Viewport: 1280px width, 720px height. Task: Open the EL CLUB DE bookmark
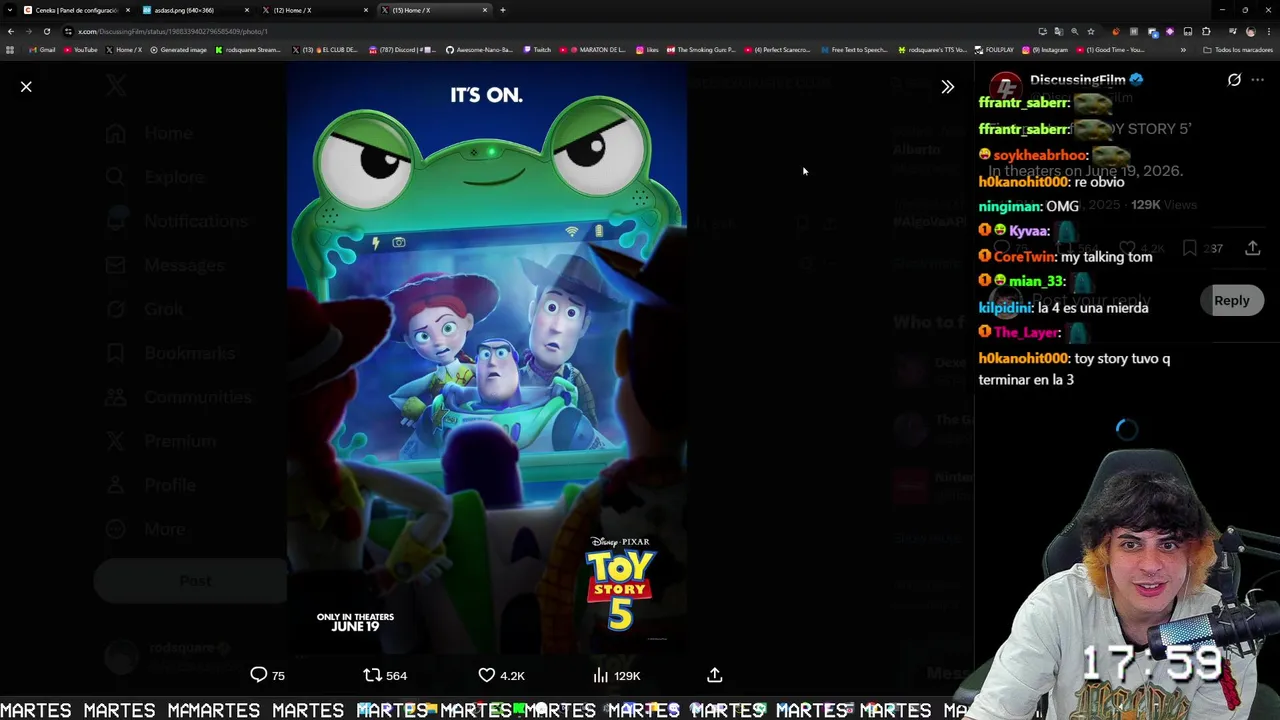(x=326, y=49)
